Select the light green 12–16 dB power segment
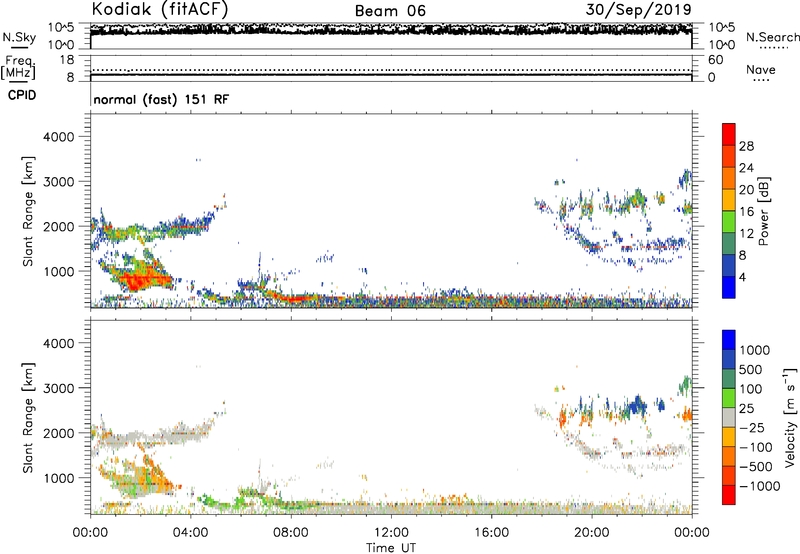The height and width of the screenshot is (554, 800). pos(729,222)
